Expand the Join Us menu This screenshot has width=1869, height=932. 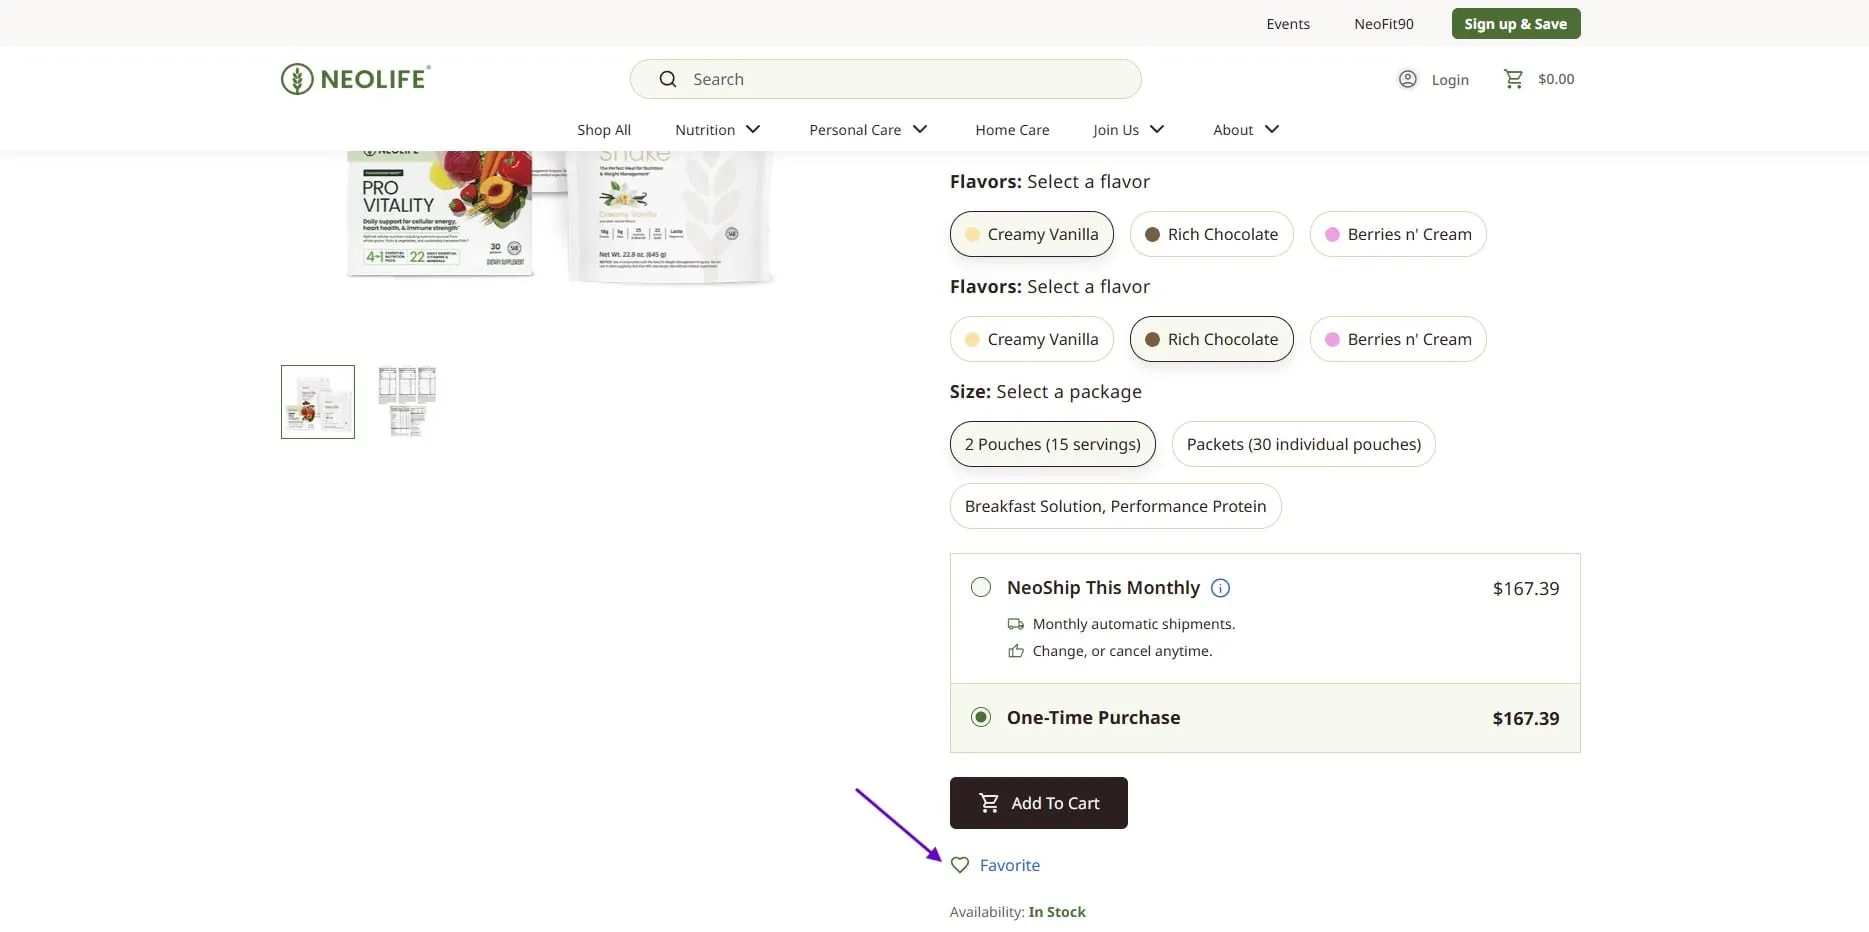(1129, 130)
